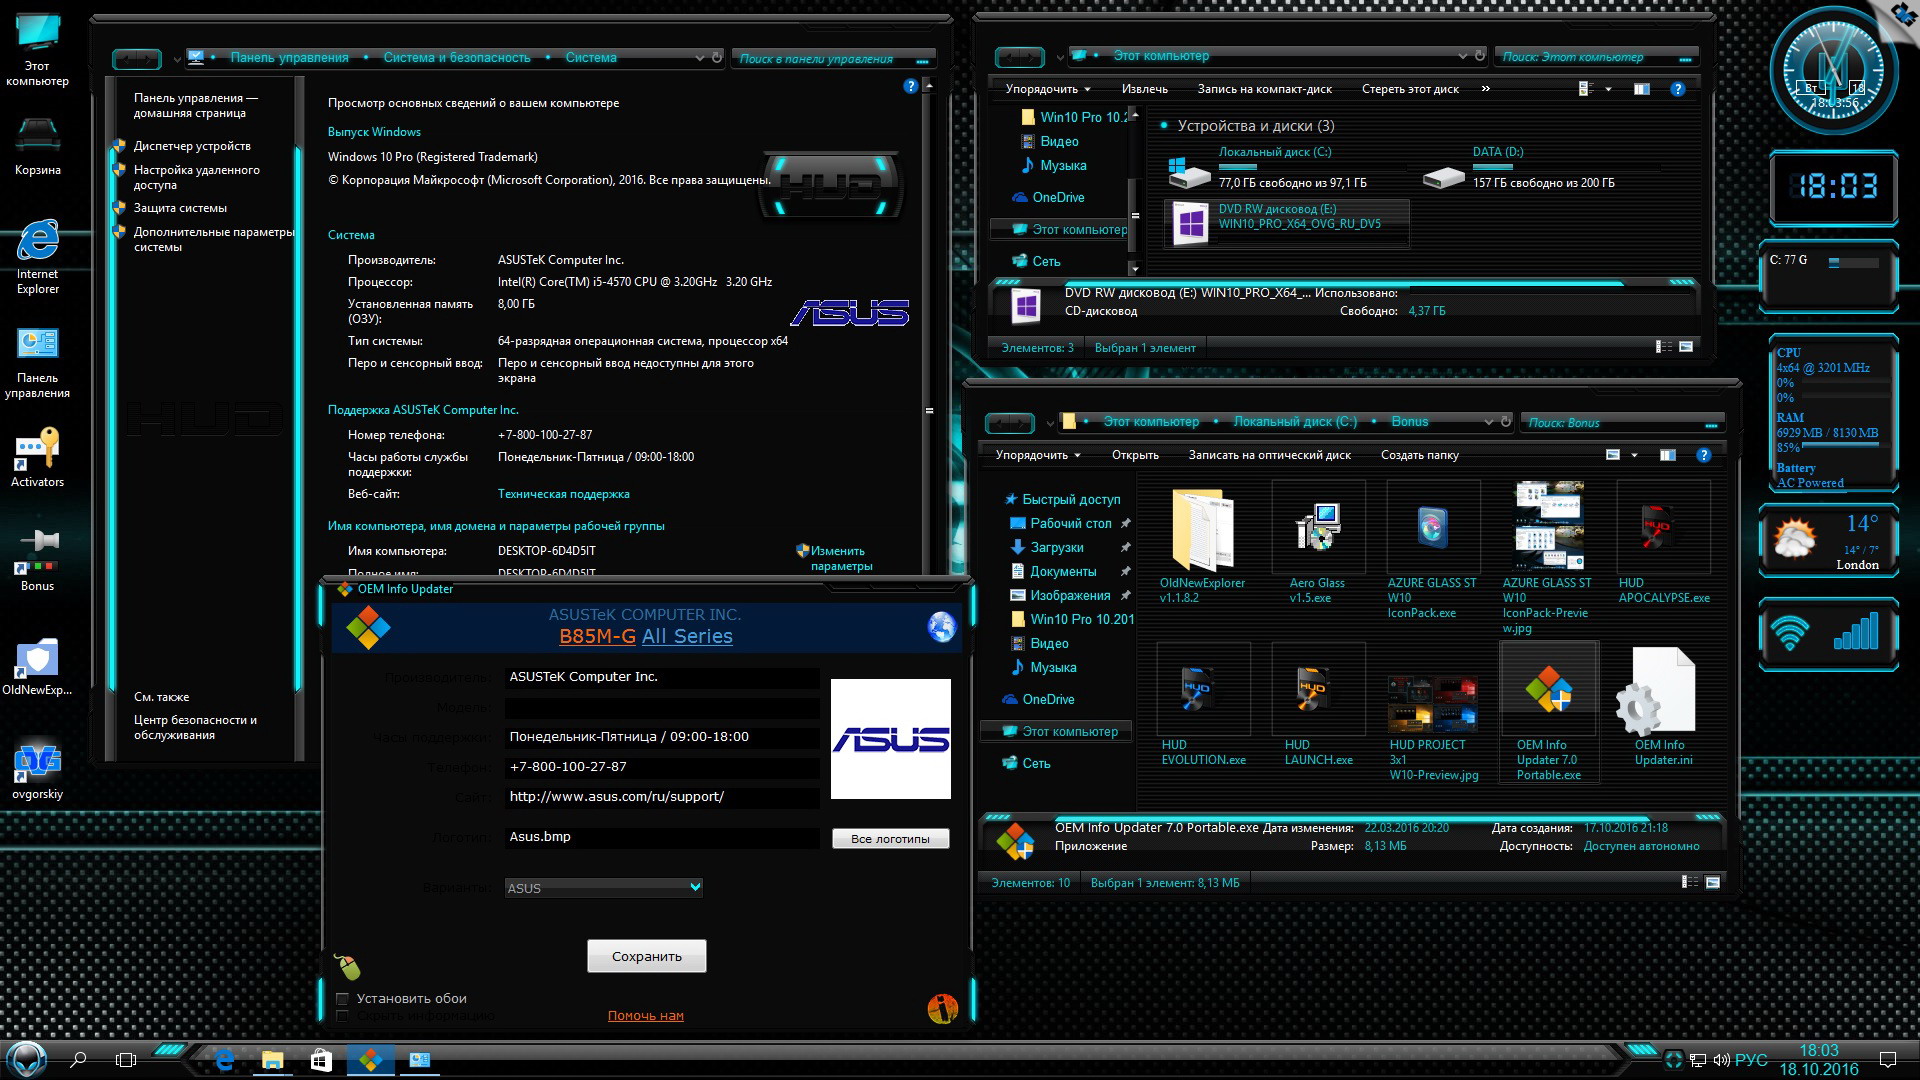The height and width of the screenshot is (1080, 1920).
Task: Open Action Center notifications icon
Action: 1888,1060
